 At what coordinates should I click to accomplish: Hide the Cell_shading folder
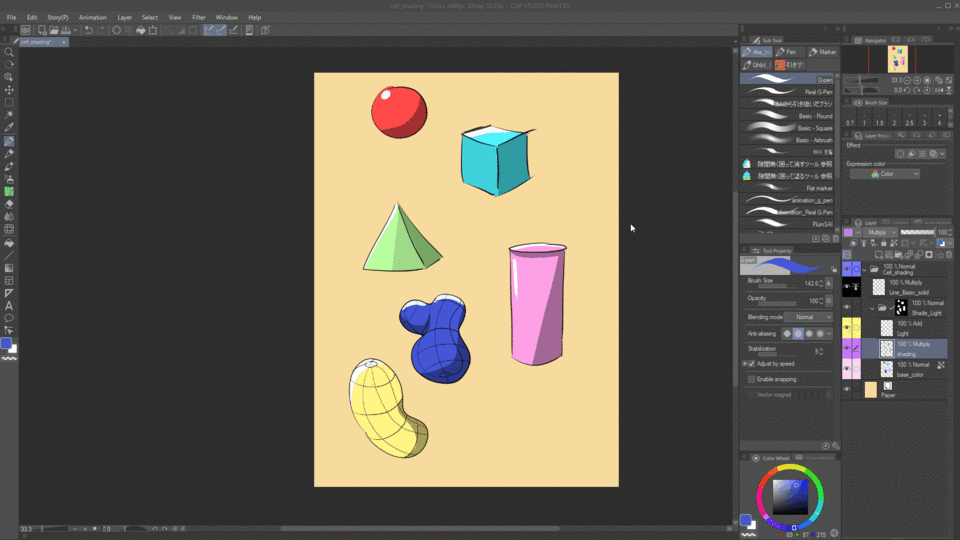(x=847, y=269)
